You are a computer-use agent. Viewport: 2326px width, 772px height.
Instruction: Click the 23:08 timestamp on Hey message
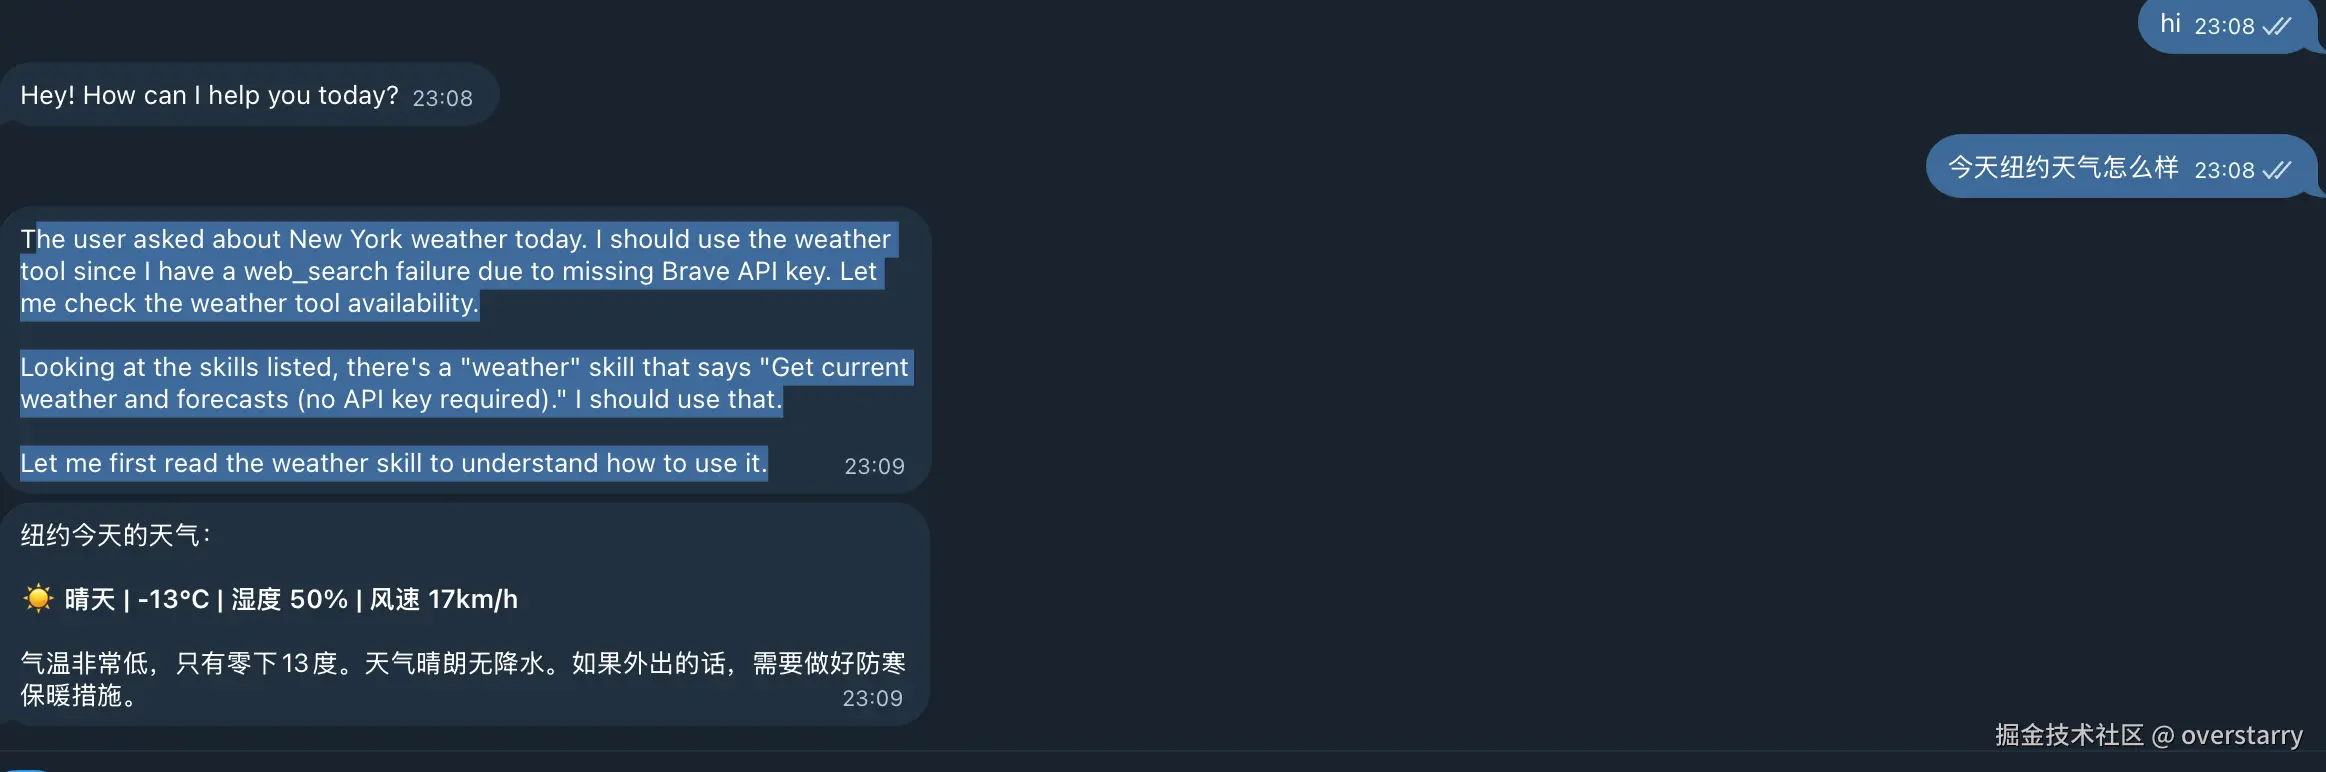point(442,98)
